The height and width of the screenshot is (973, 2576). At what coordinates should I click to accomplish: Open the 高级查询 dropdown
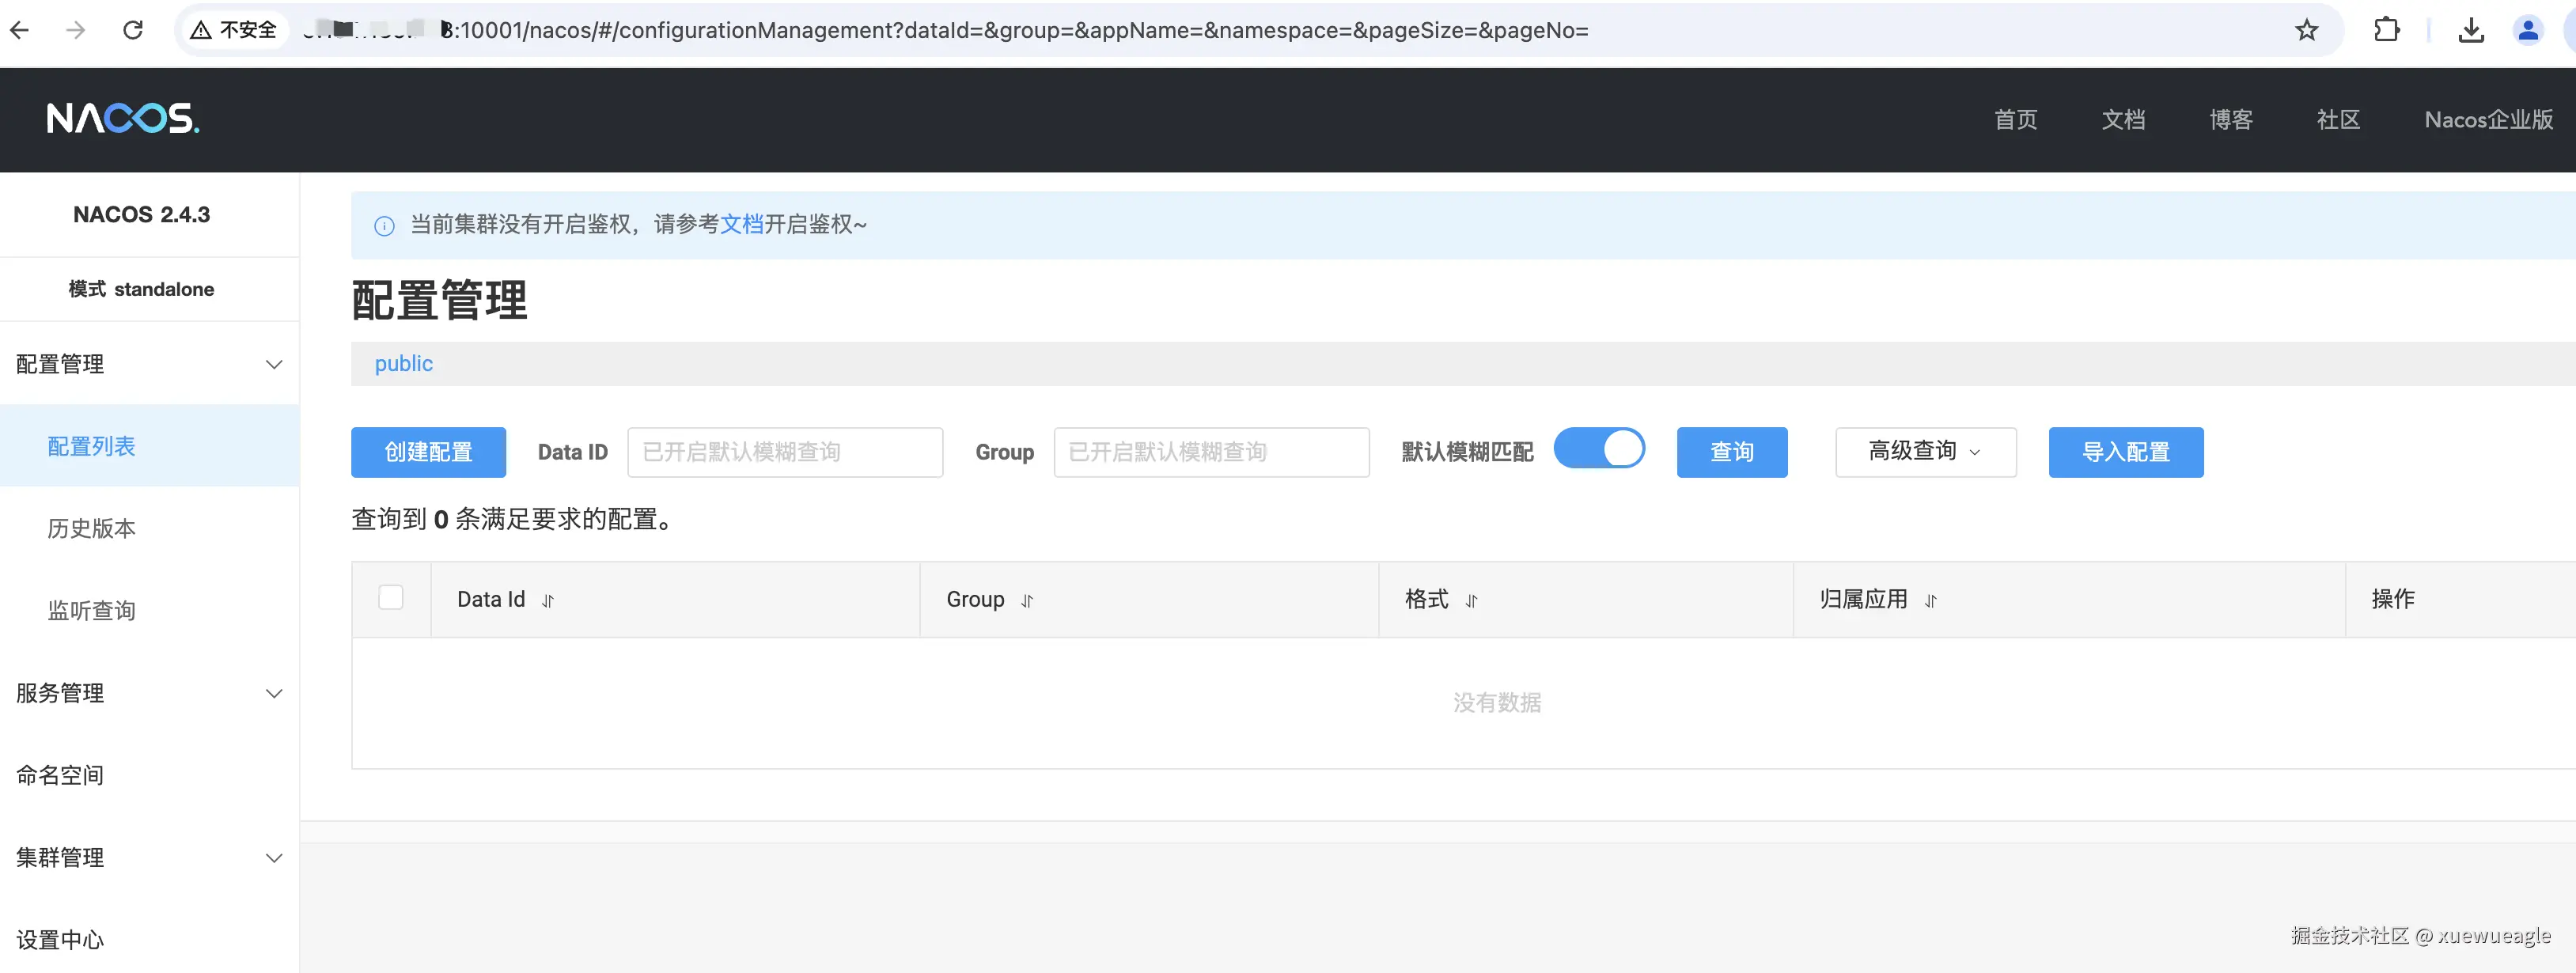pos(1923,451)
